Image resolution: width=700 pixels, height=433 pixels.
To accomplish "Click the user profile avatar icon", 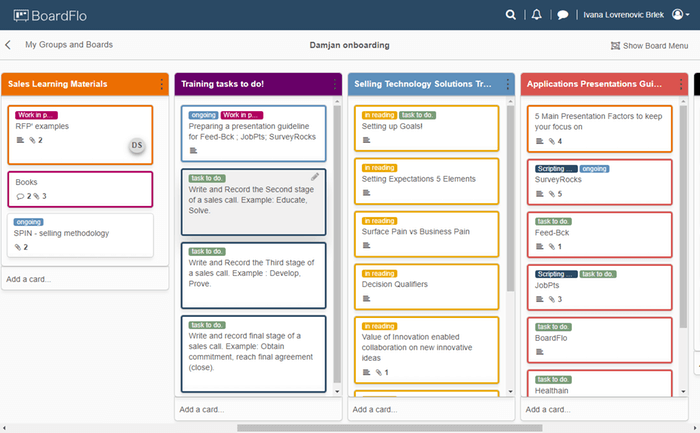I will coord(679,15).
